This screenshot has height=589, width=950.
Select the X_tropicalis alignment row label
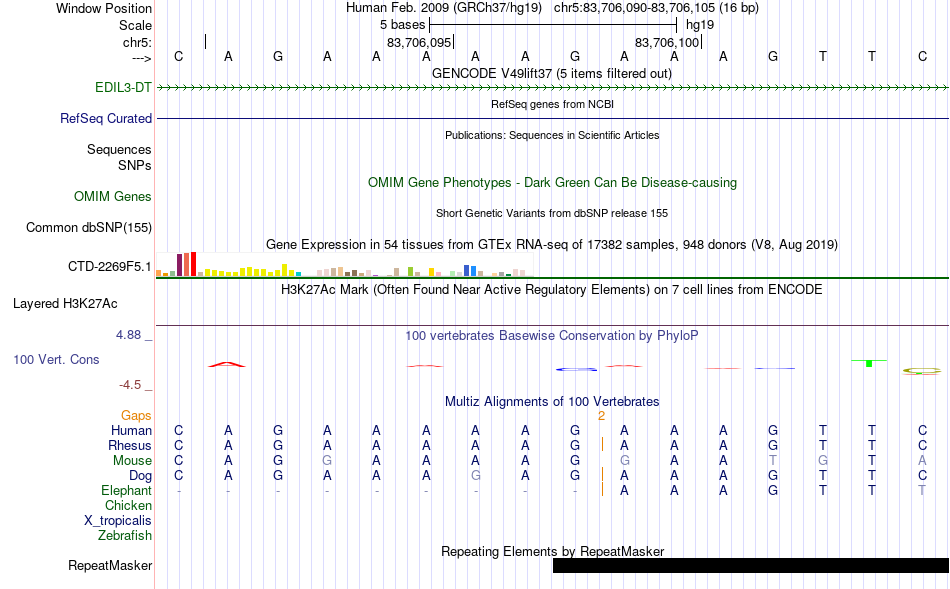click(x=118, y=521)
